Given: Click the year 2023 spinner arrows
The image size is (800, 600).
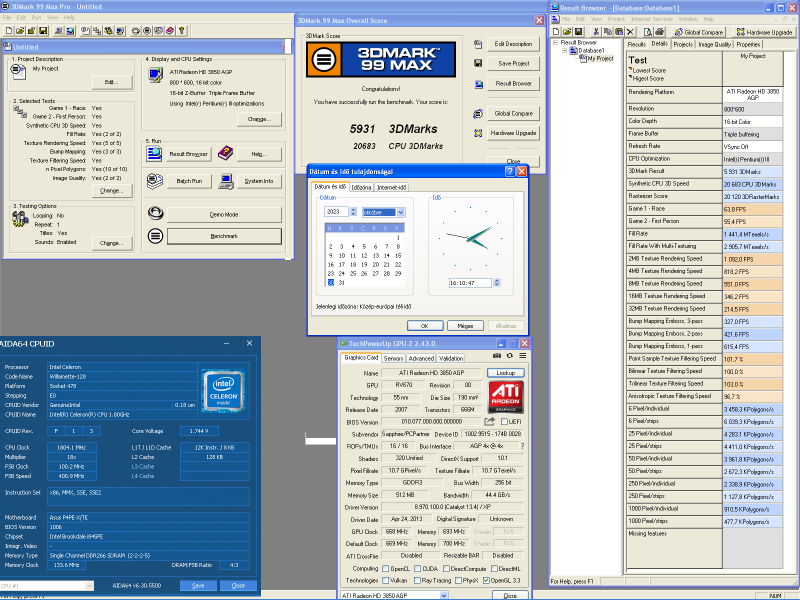Looking at the screenshot, I should [353, 212].
